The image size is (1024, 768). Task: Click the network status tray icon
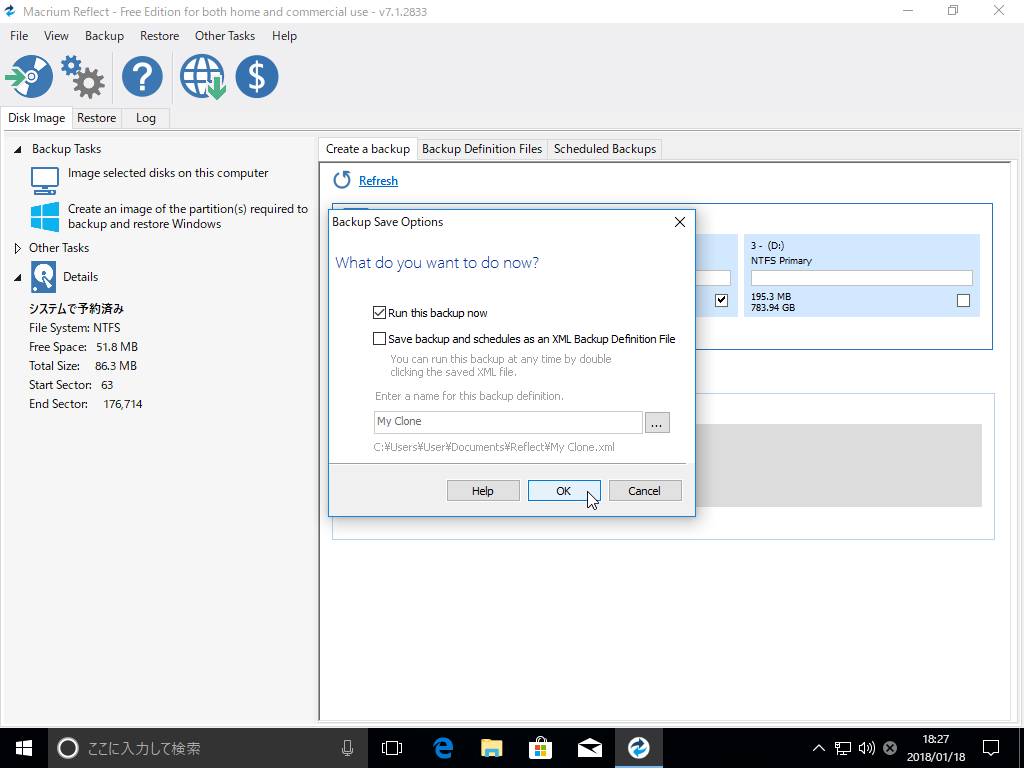point(843,748)
